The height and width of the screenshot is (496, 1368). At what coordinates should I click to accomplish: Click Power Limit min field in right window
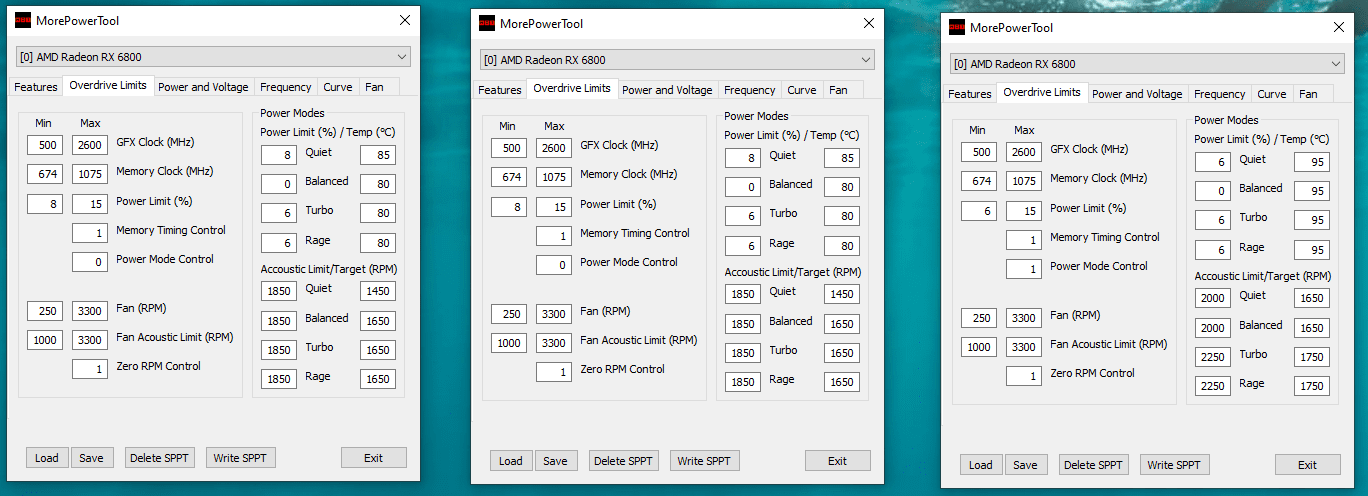(978, 211)
